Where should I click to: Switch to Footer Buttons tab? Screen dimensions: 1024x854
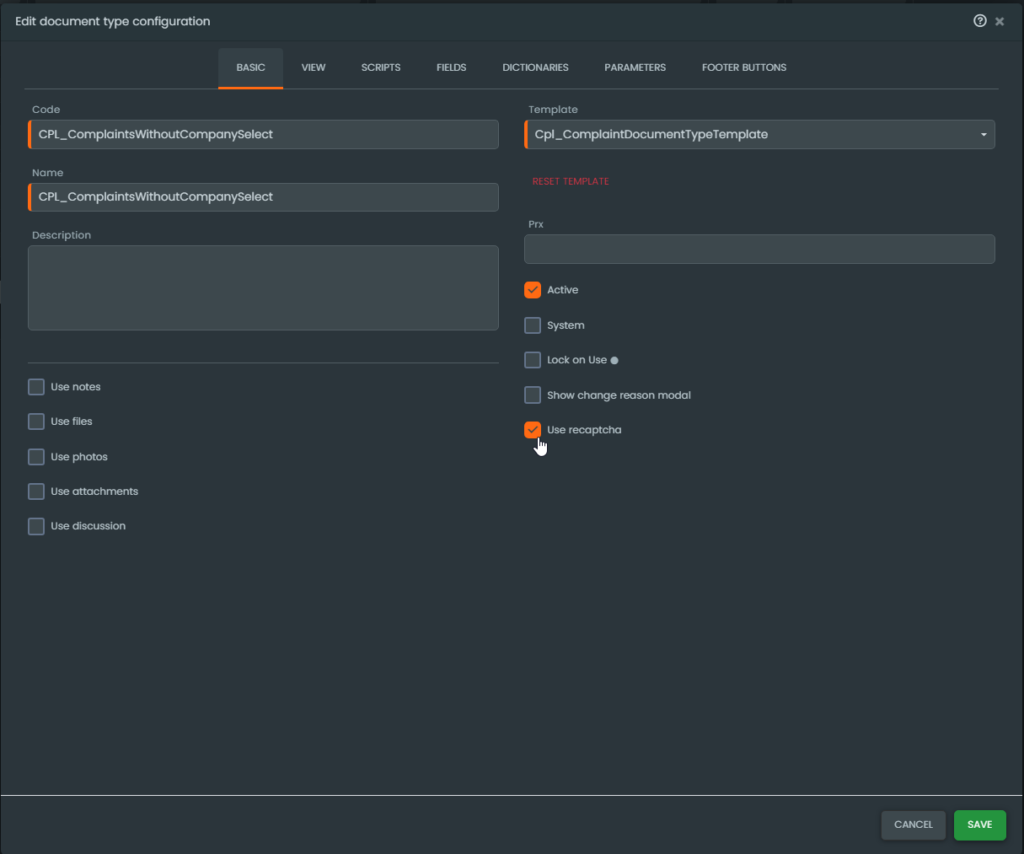pos(743,68)
